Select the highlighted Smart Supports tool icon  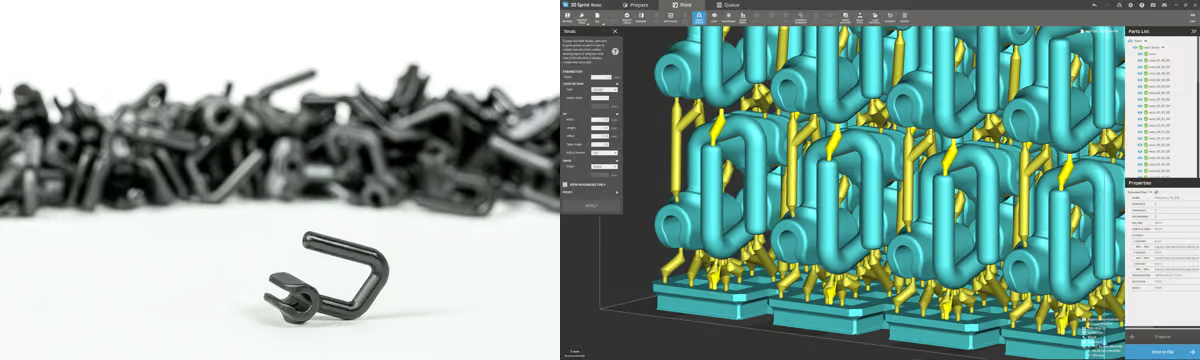pyautogui.click(x=699, y=16)
